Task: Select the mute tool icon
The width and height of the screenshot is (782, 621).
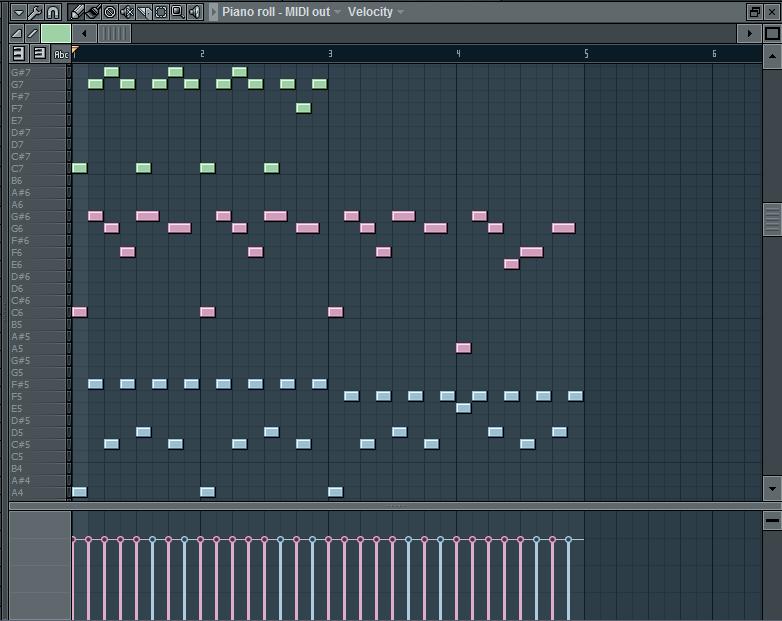Action: tap(127, 12)
